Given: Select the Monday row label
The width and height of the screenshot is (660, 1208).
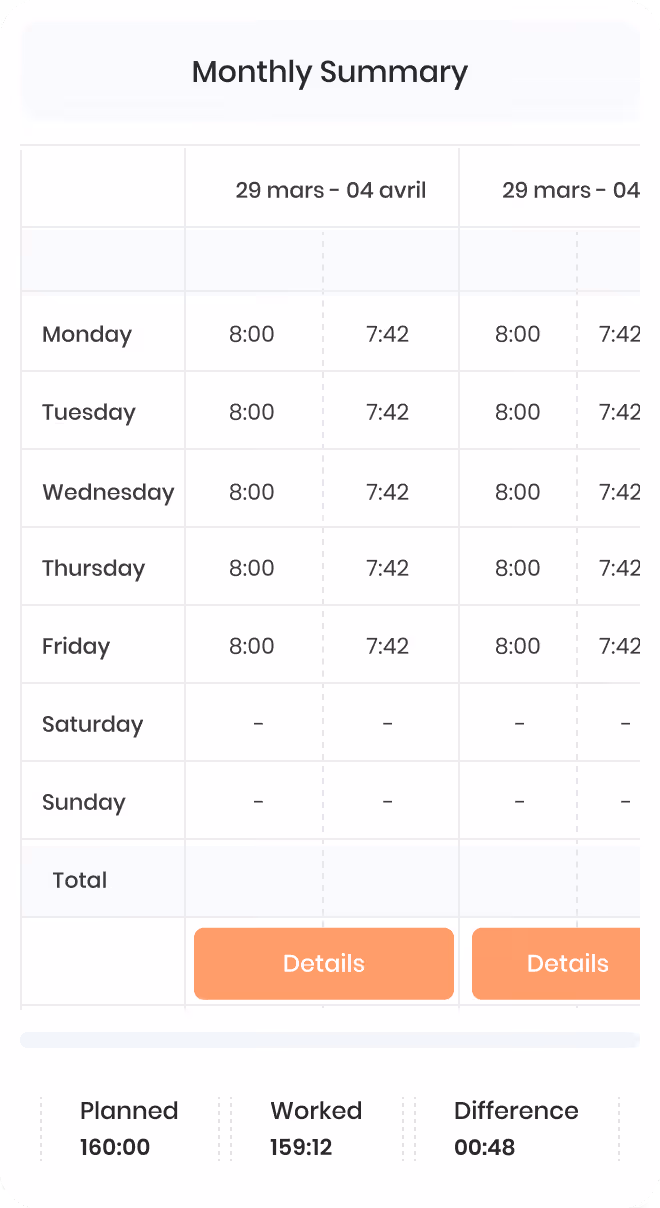Looking at the screenshot, I should click(87, 334).
